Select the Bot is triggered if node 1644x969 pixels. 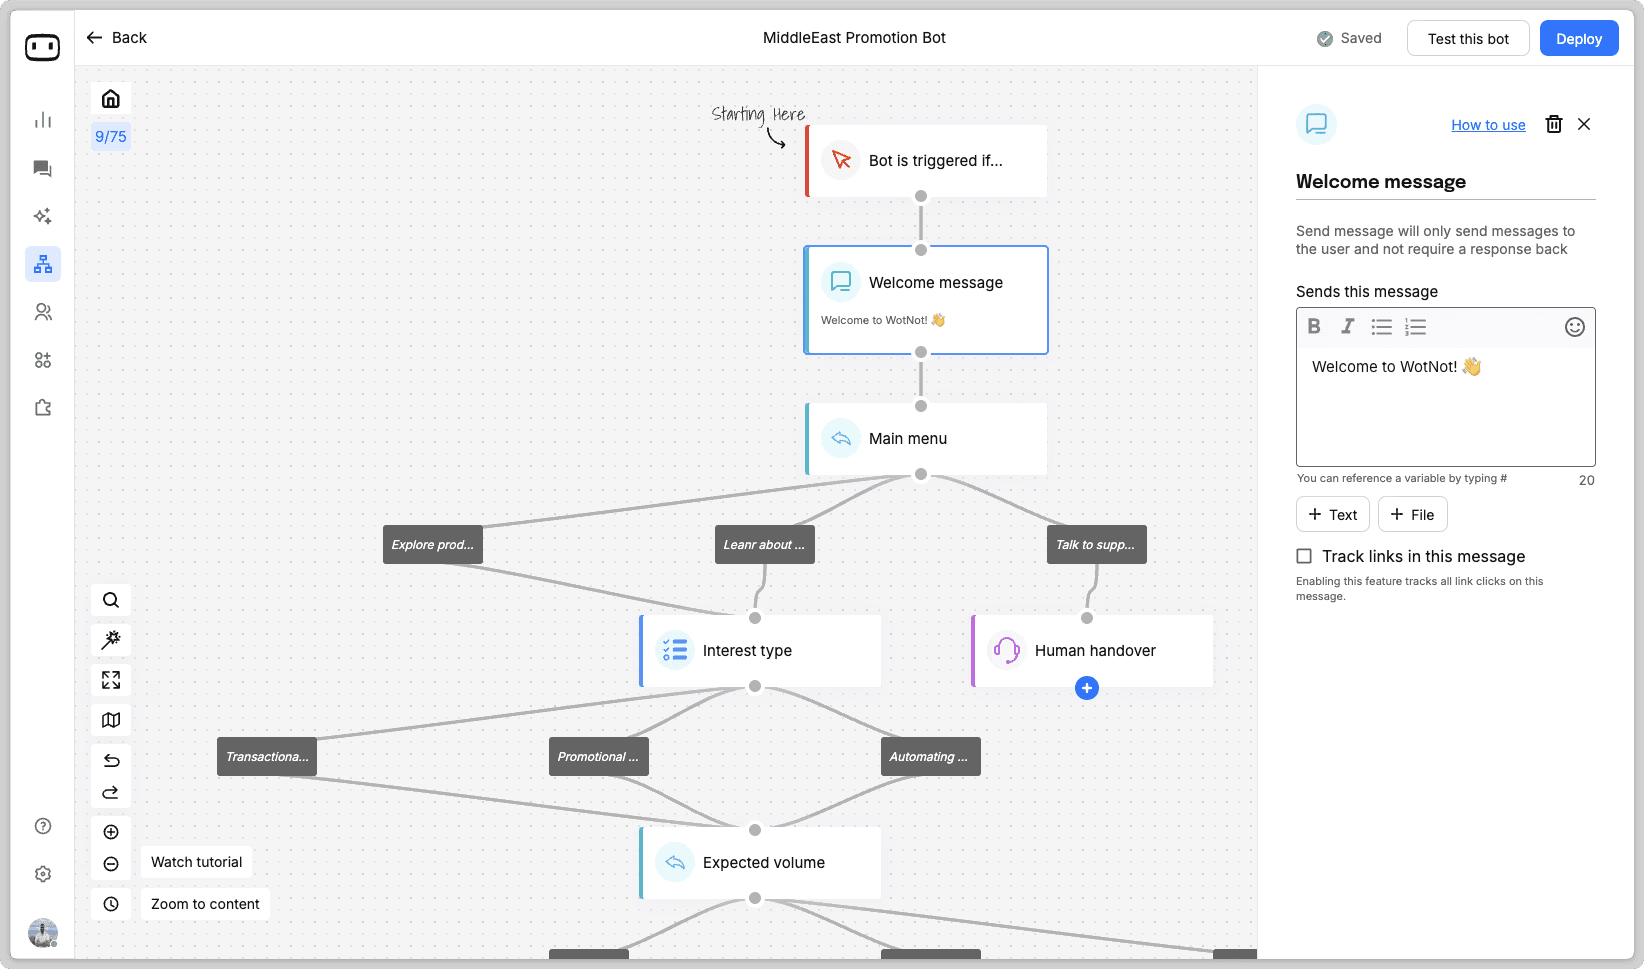click(x=926, y=161)
